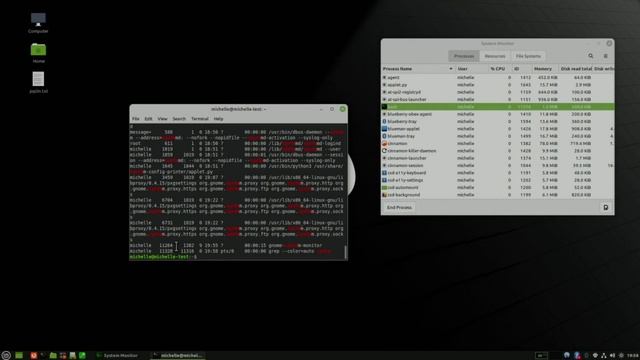Switch to the Resources tab

click(495, 56)
